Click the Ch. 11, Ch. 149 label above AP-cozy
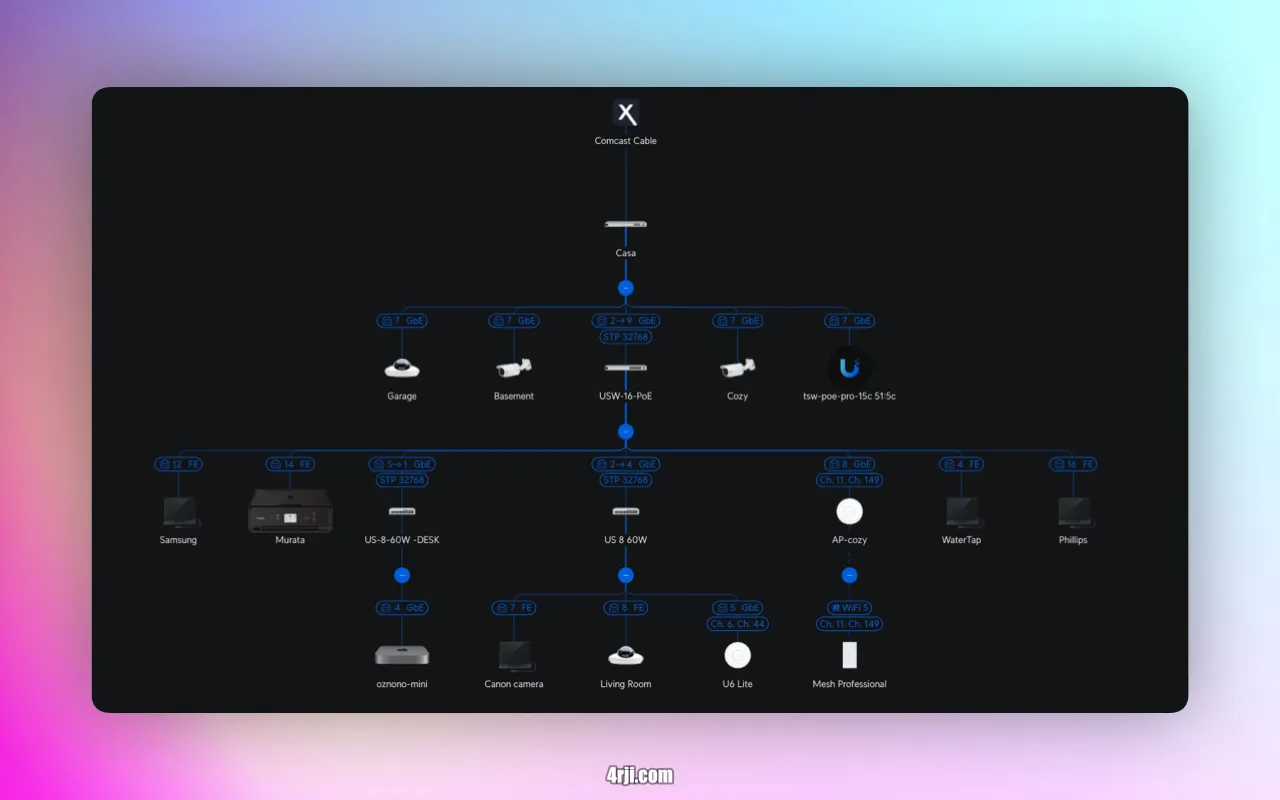Screen dimensions: 1280x800 848,480
